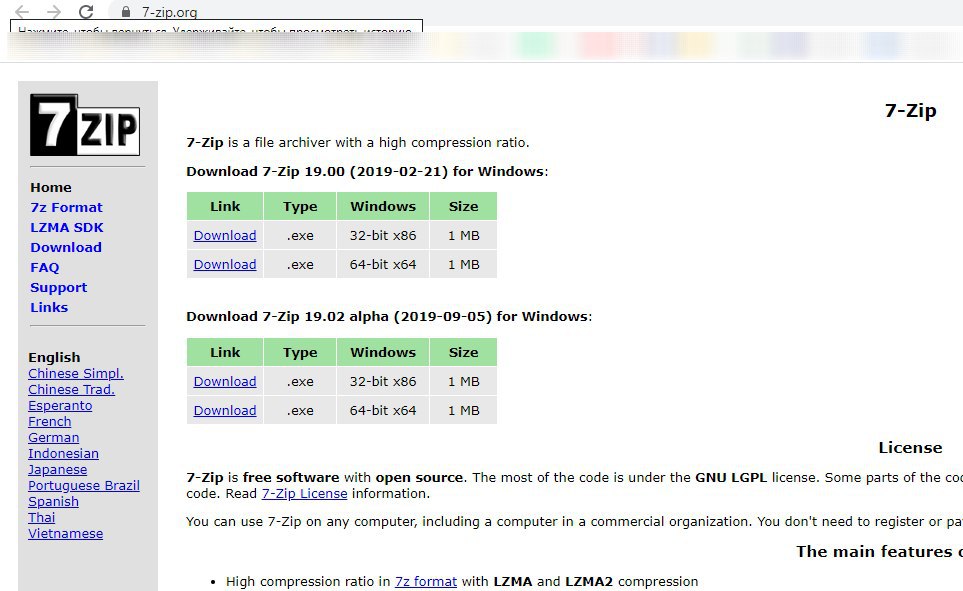The height and width of the screenshot is (591, 963).
Task: Click the browser back arrow
Action: pos(22,12)
